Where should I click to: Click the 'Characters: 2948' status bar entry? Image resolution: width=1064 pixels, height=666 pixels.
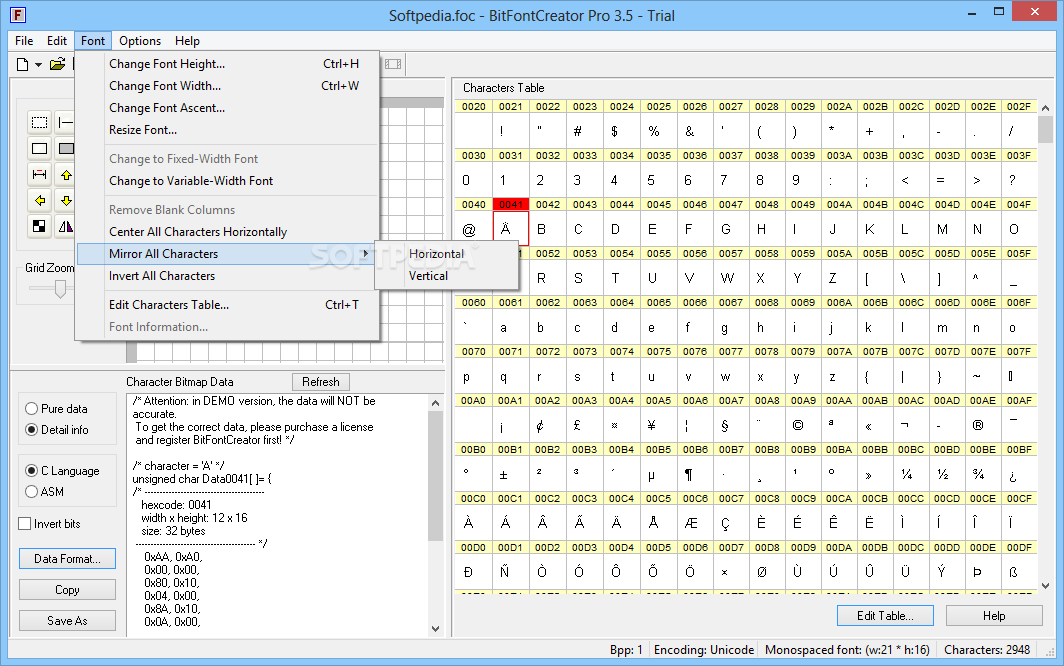point(987,650)
